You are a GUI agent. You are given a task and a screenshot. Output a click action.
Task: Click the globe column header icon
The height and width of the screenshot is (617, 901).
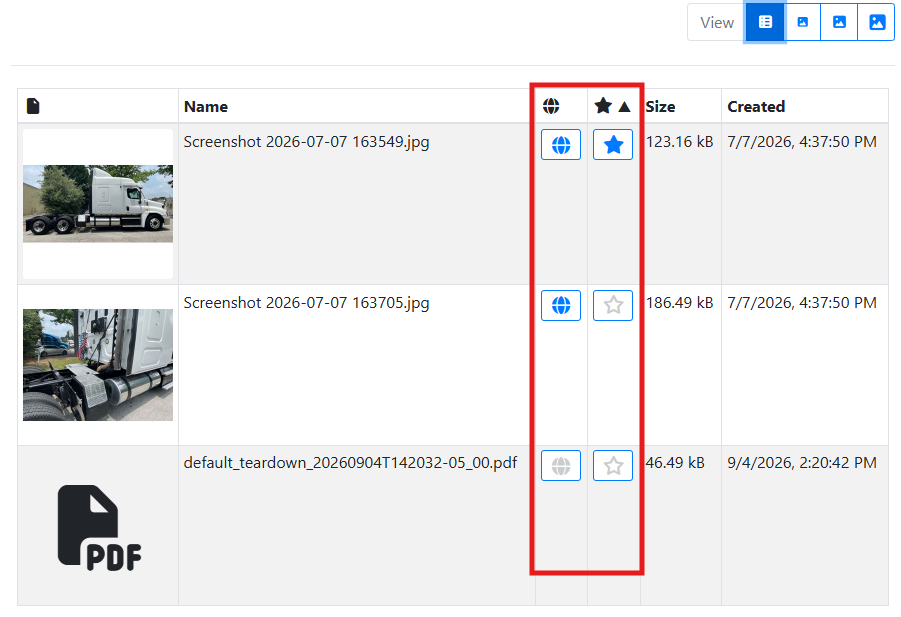pyautogui.click(x=551, y=106)
